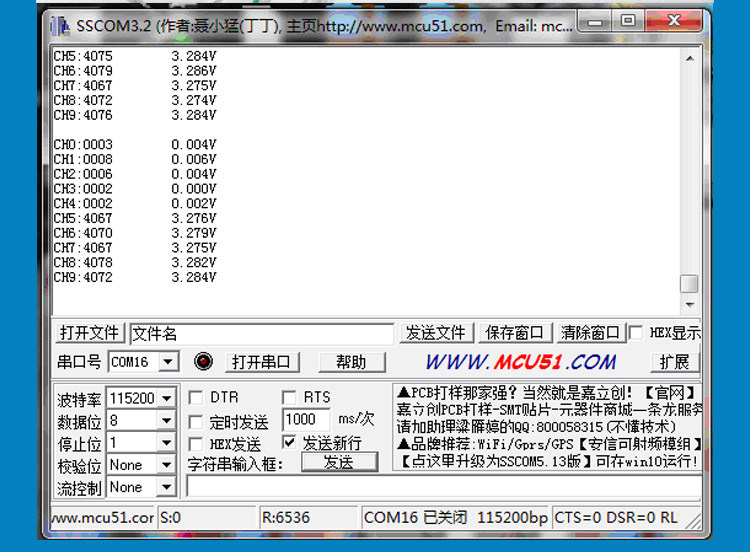750x552 pixels.
Task: Click the string input box below 字符串输入框
Action: coord(444,486)
